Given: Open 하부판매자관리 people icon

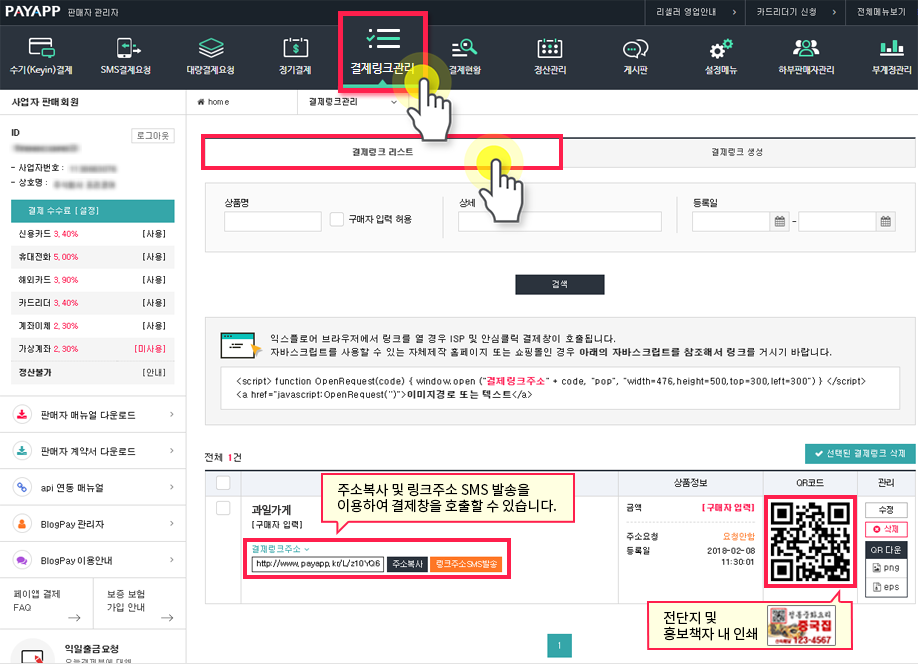Looking at the screenshot, I should coord(806,47).
